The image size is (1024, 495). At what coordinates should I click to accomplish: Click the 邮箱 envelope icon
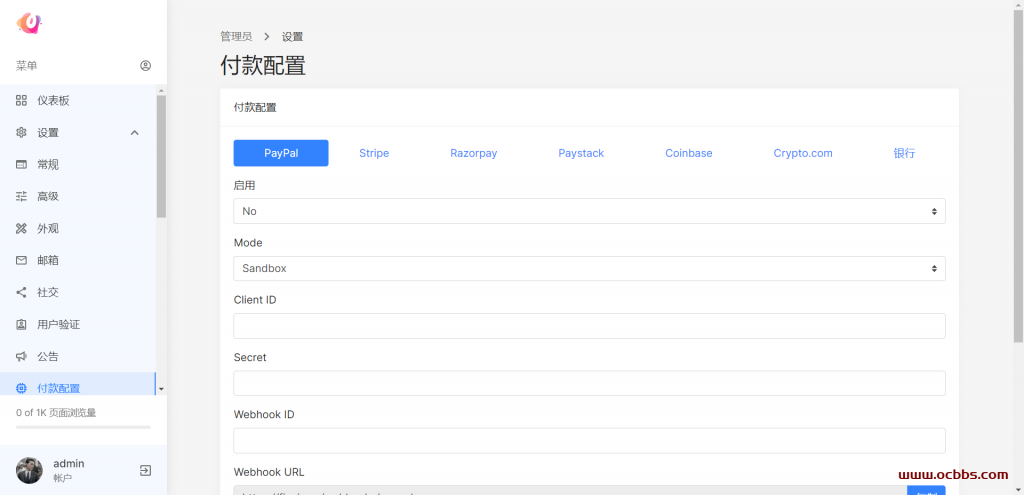pos(21,260)
